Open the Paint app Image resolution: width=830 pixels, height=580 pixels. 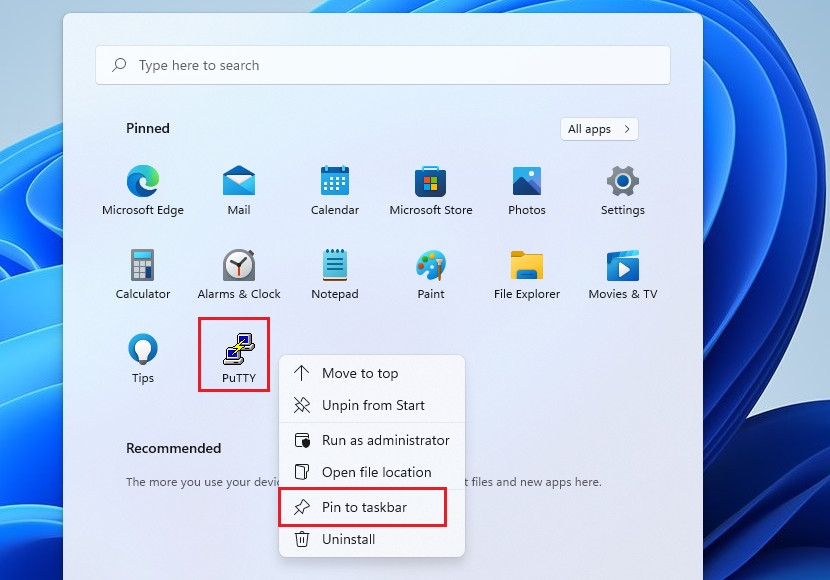tap(430, 274)
